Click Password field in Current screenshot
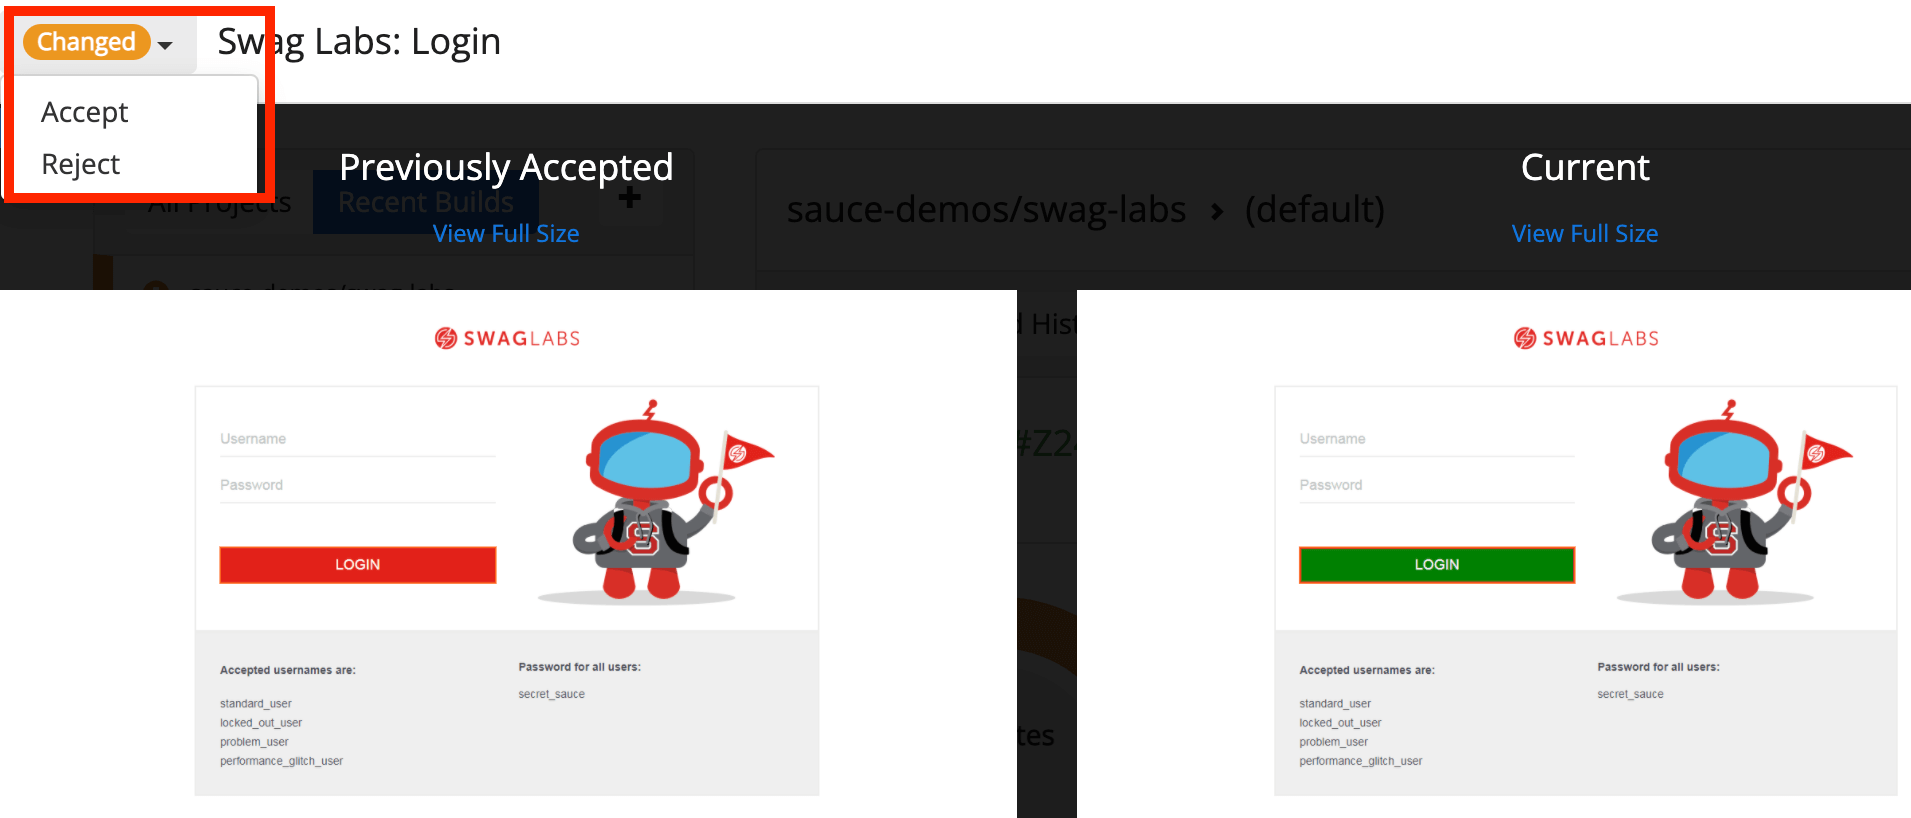1911x818 pixels. (1436, 486)
